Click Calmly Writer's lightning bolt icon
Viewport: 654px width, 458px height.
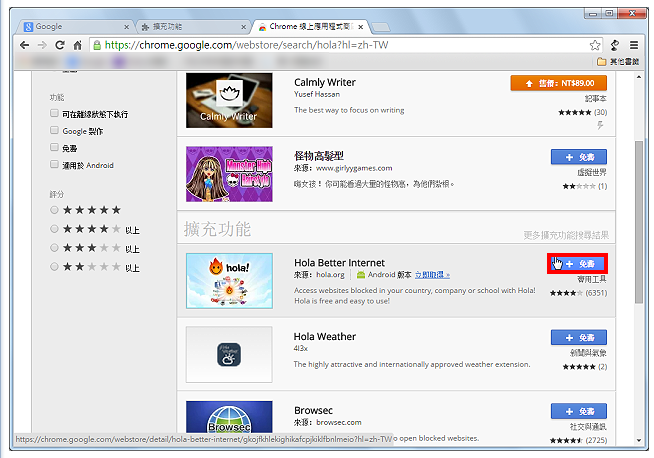[600, 125]
